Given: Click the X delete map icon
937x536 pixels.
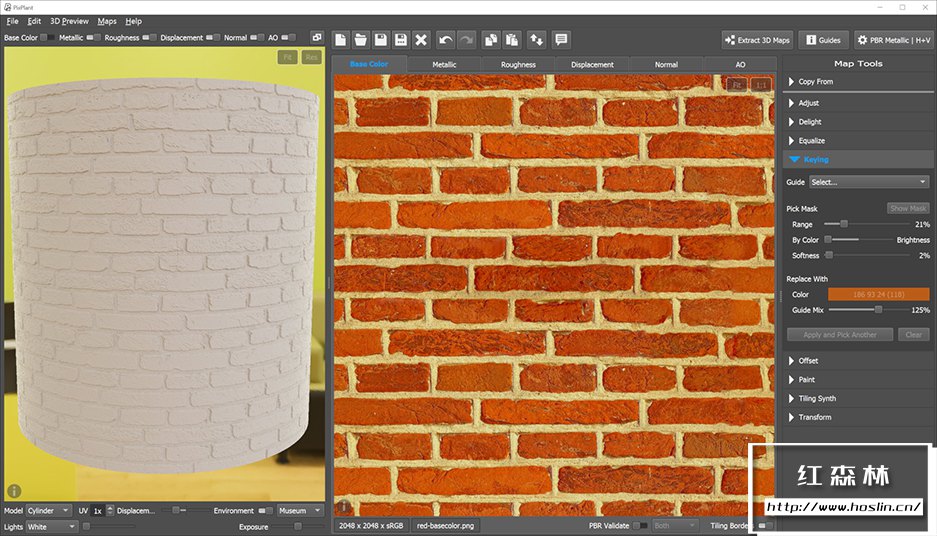Looking at the screenshot, I should coord(421,40).
